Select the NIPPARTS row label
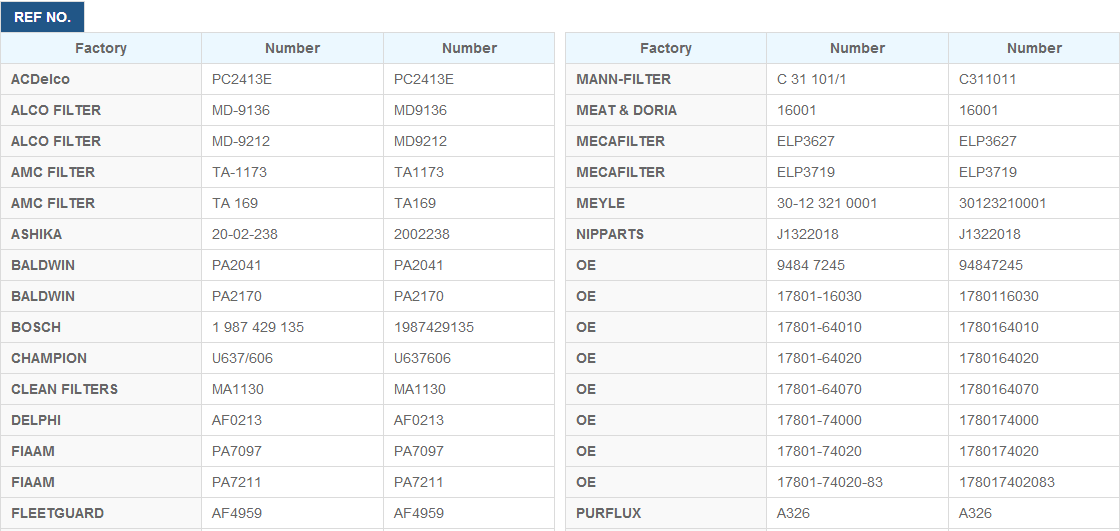The width and height of the screenshot is (1120, 531). (x=610, y=234)
